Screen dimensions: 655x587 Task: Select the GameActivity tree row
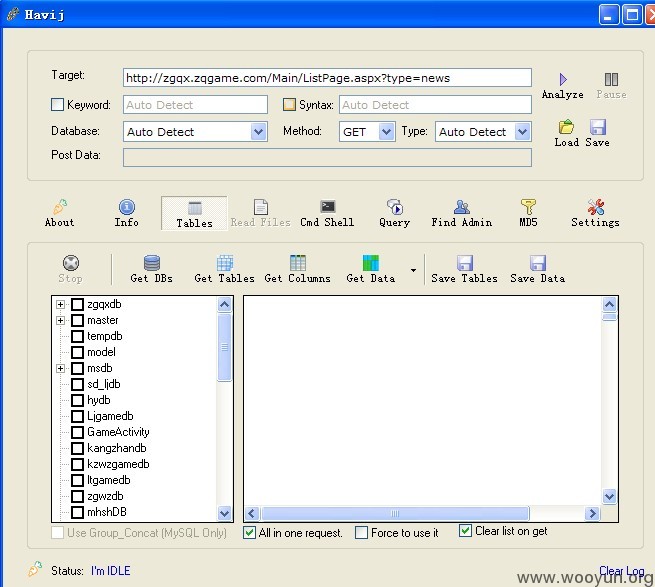coord(118,432)
